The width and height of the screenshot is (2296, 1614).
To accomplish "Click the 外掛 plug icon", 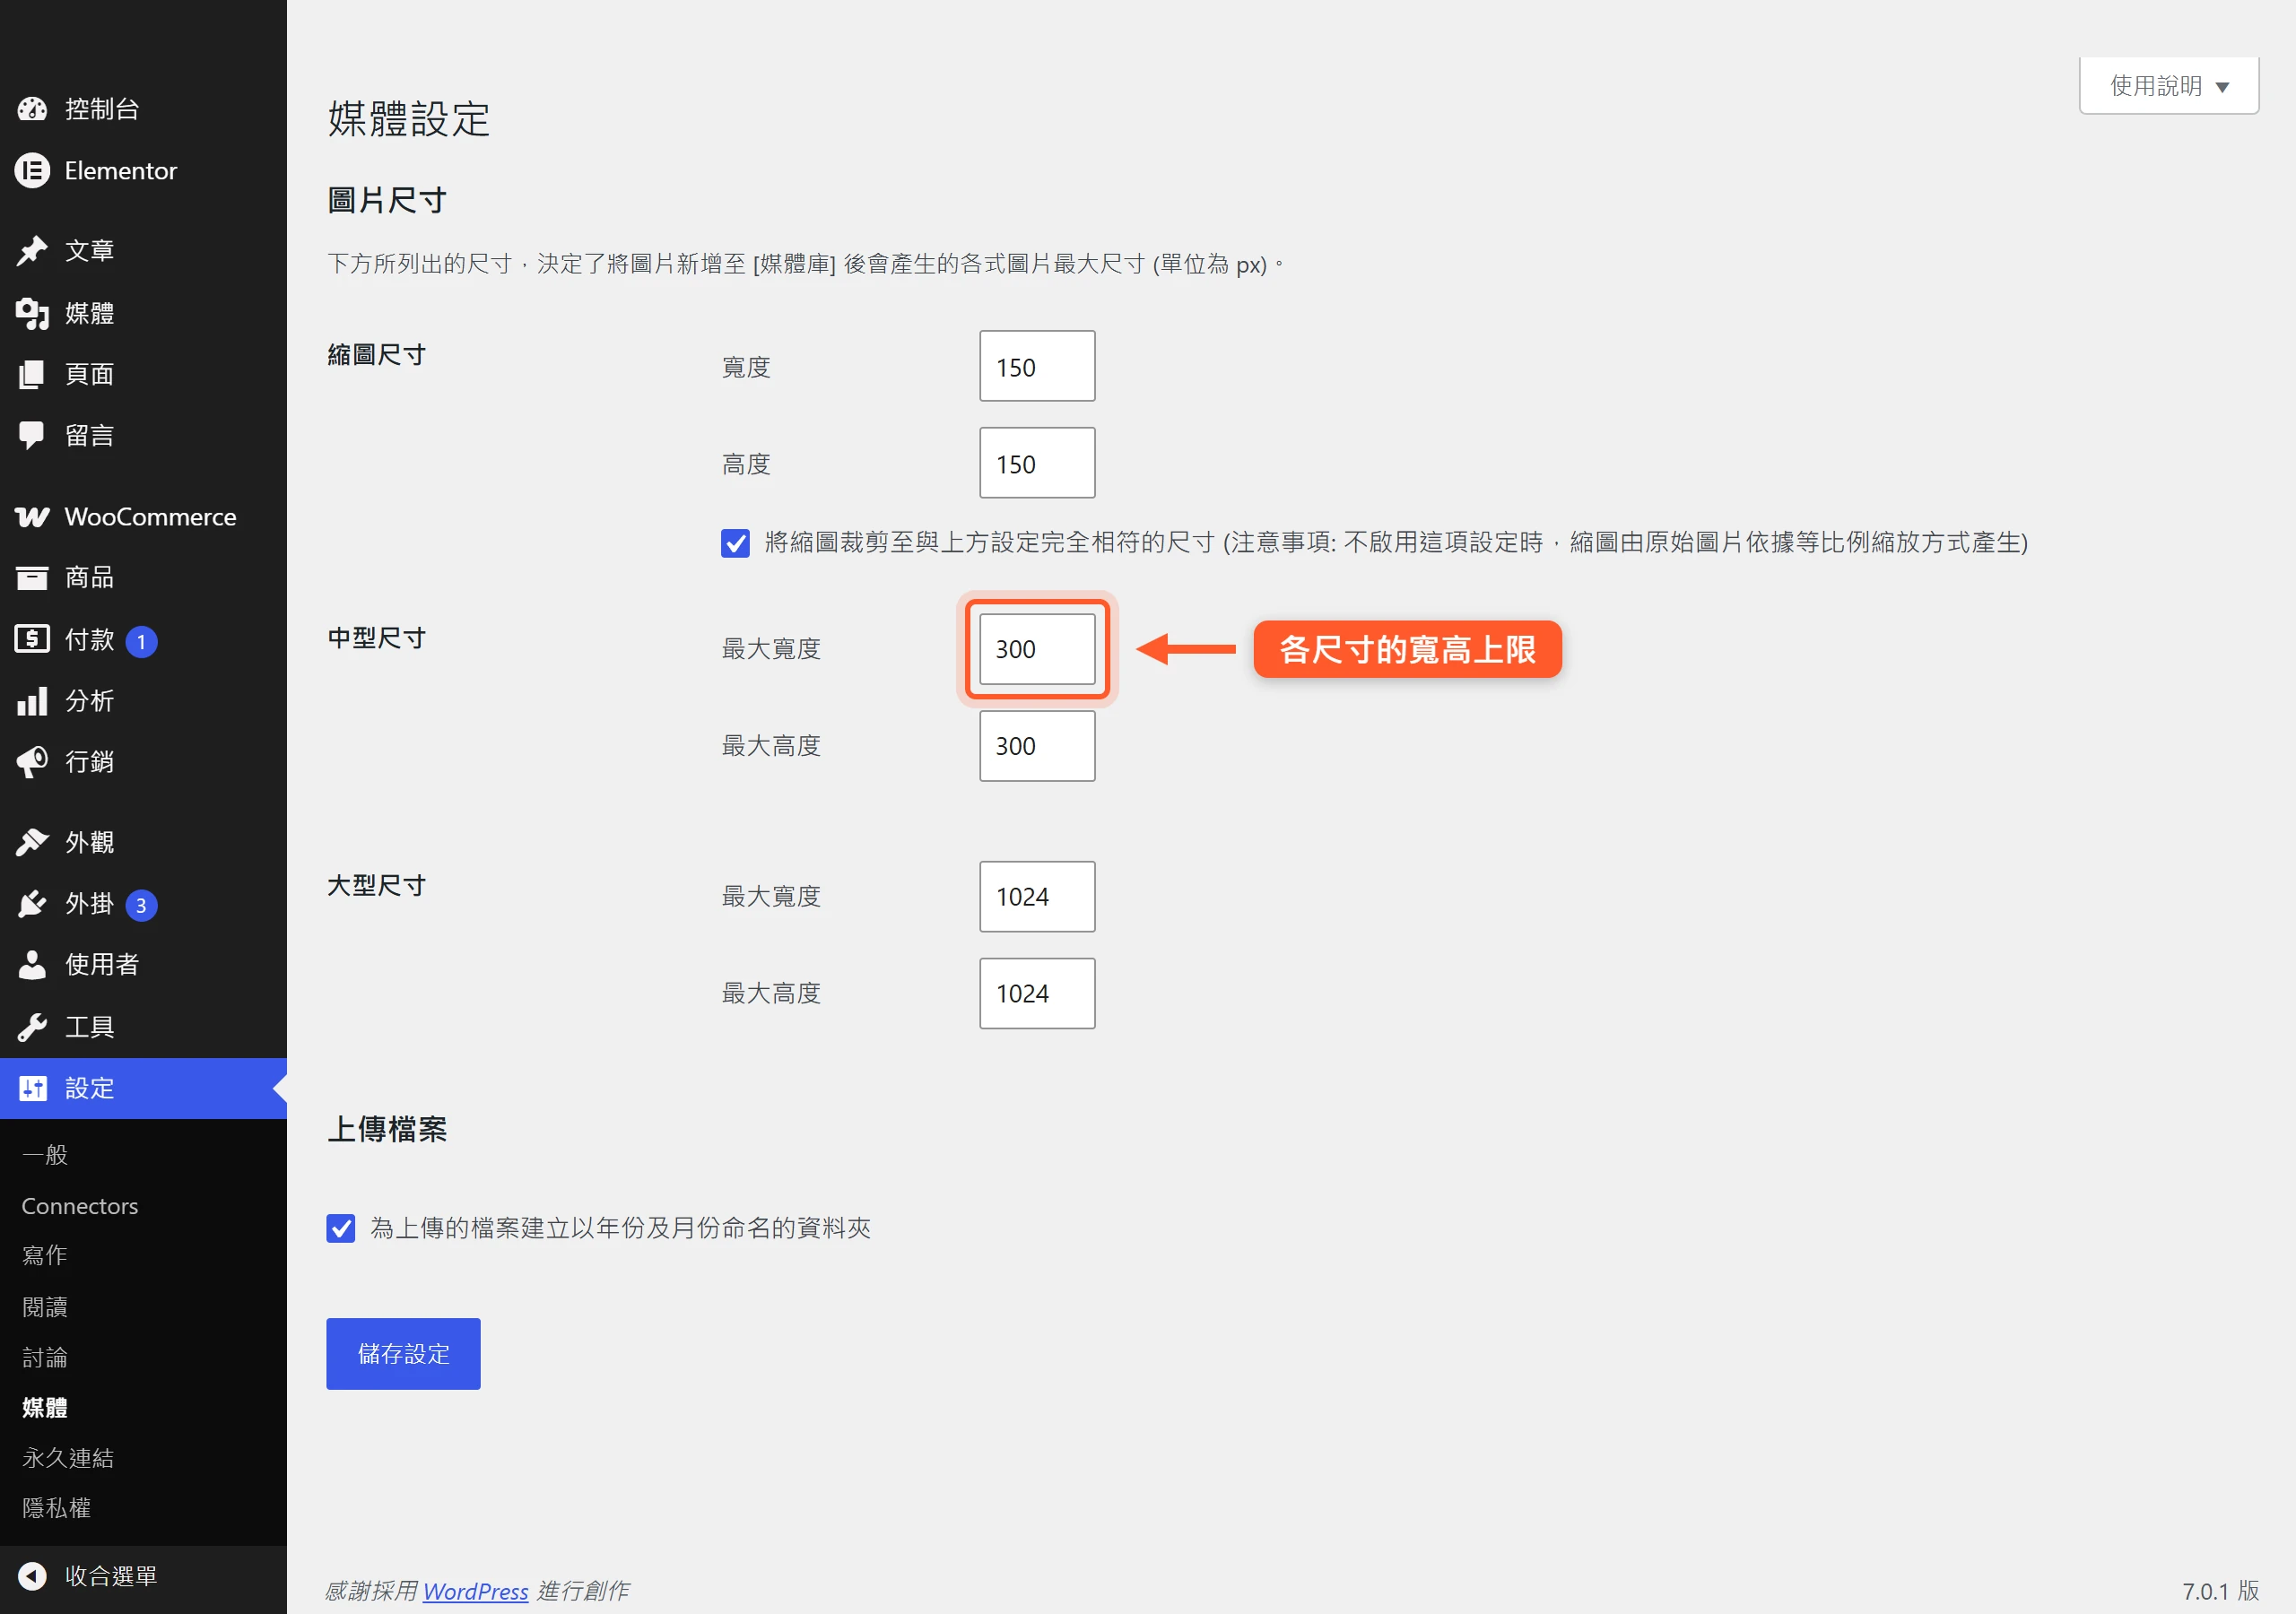I will 32,904.
